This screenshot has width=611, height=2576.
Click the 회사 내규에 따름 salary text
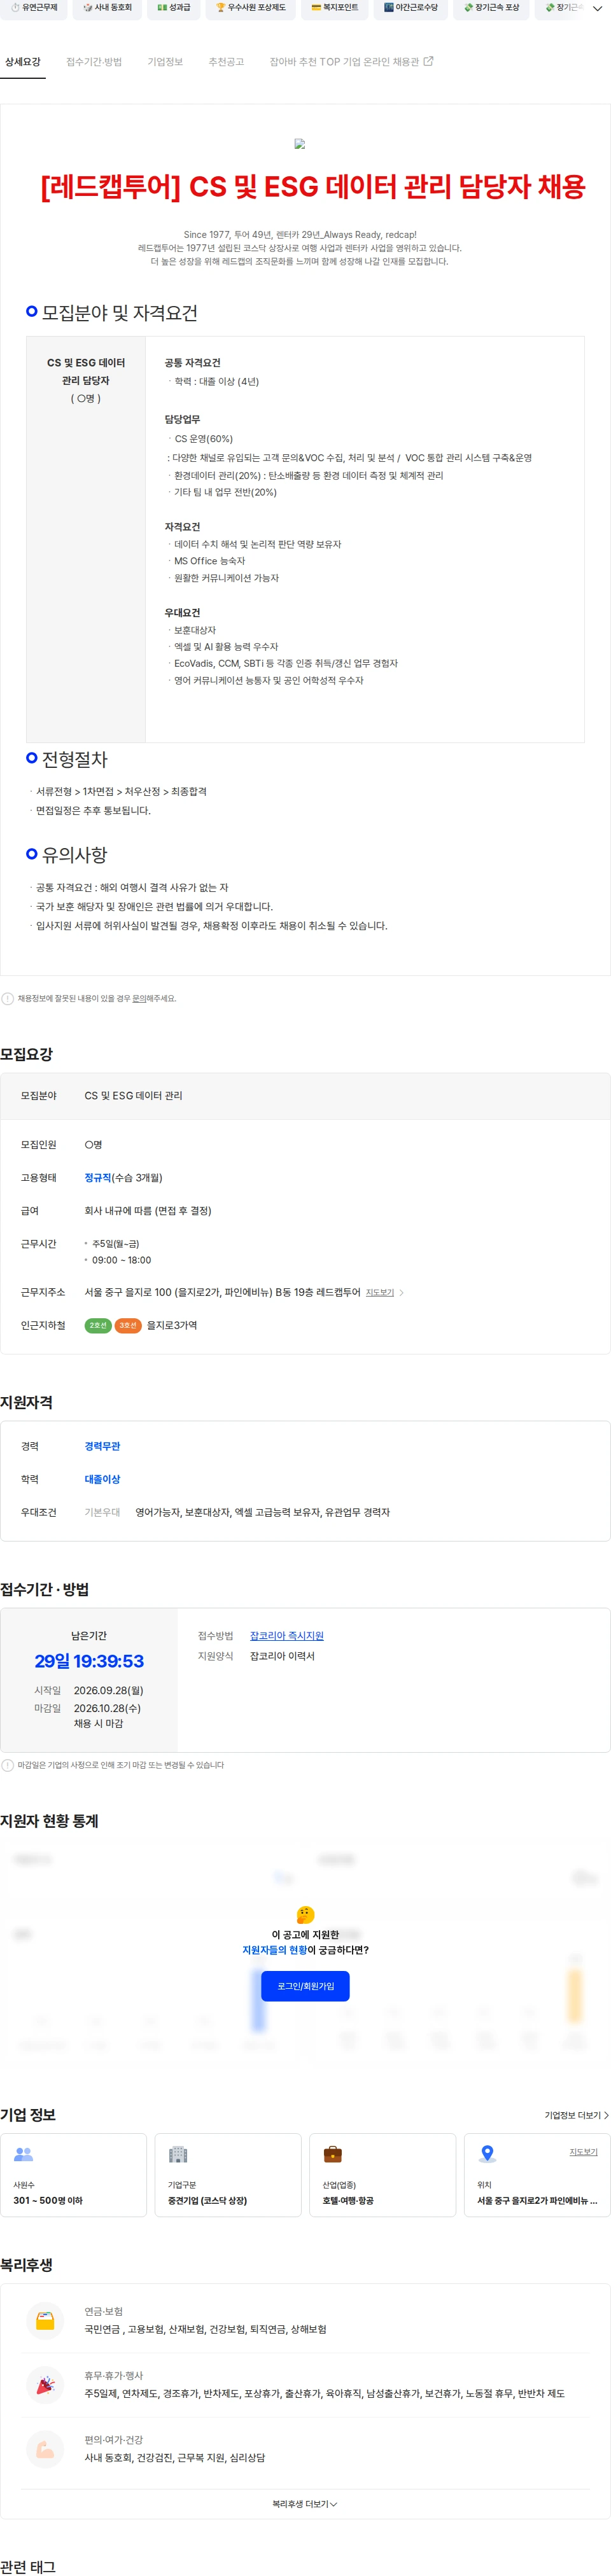[x=148, y=1210]
